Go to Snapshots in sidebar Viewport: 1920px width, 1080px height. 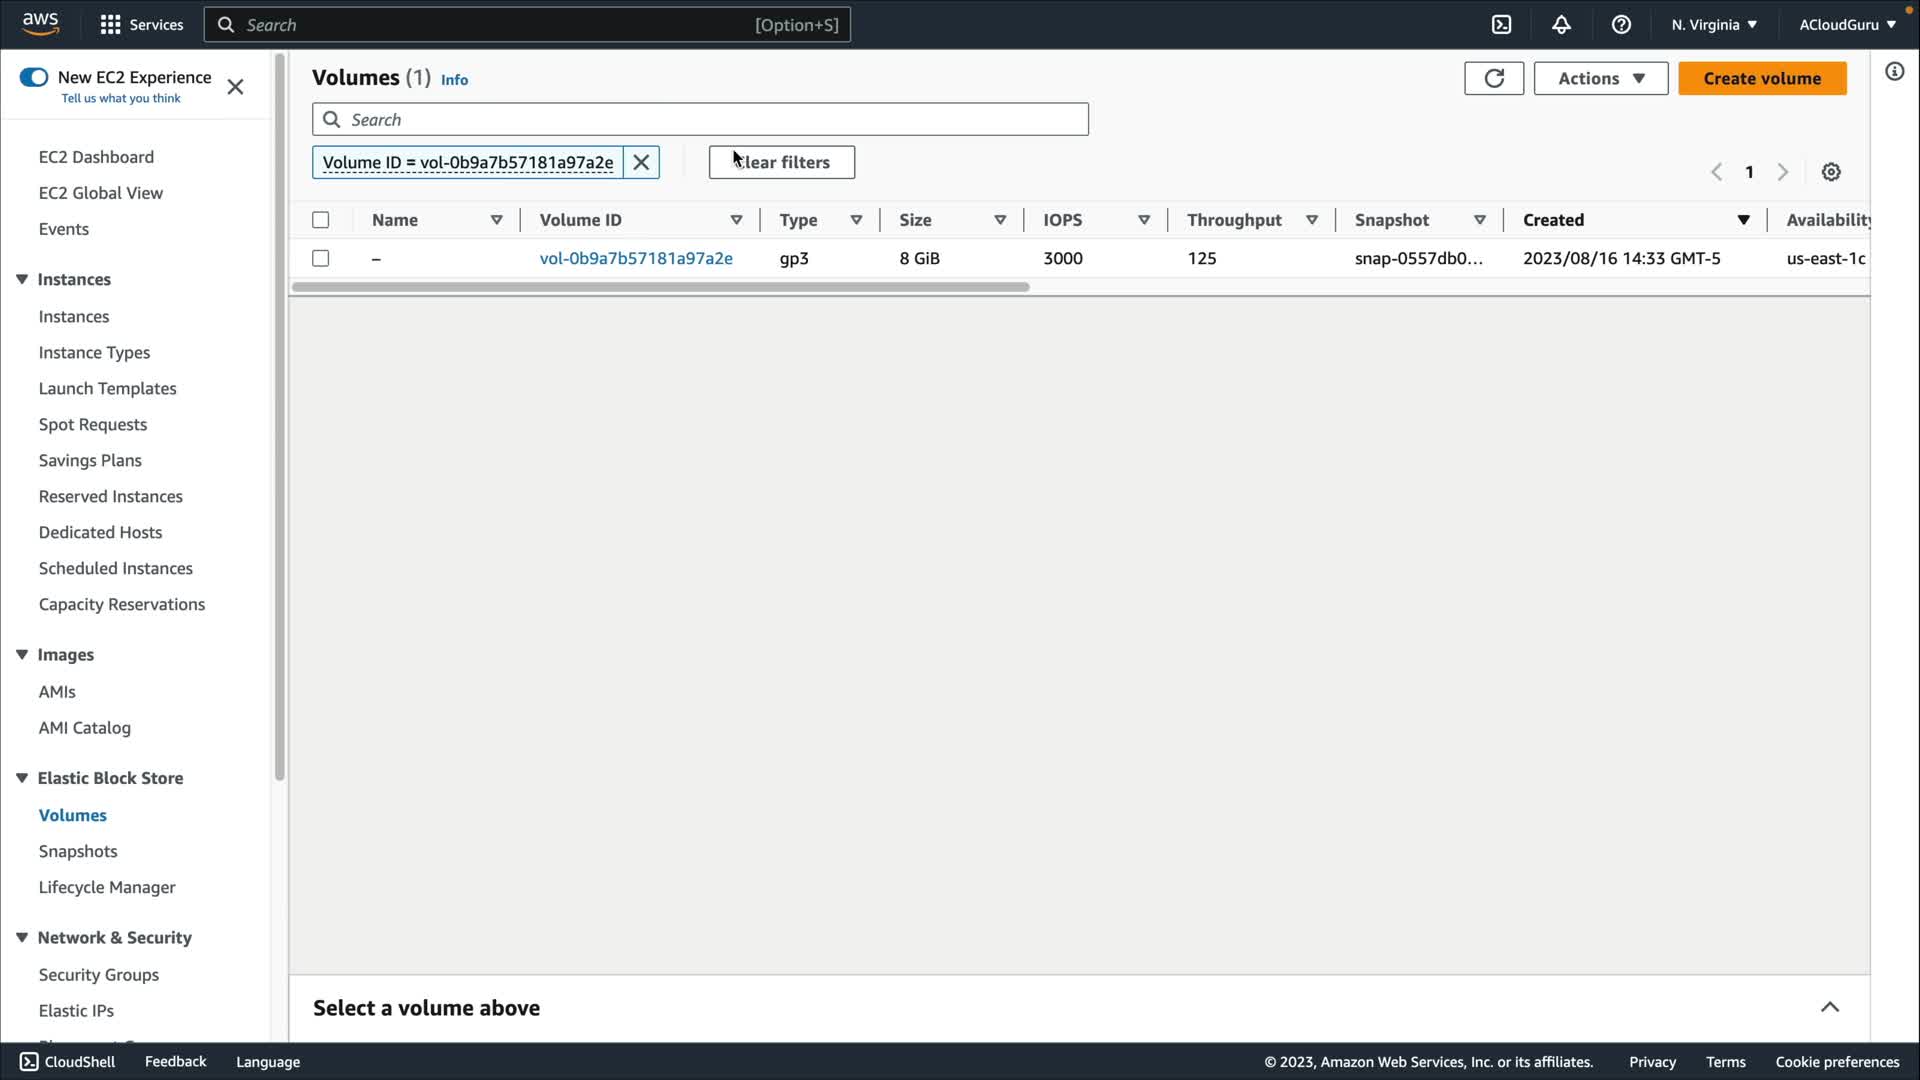(78, 851)
